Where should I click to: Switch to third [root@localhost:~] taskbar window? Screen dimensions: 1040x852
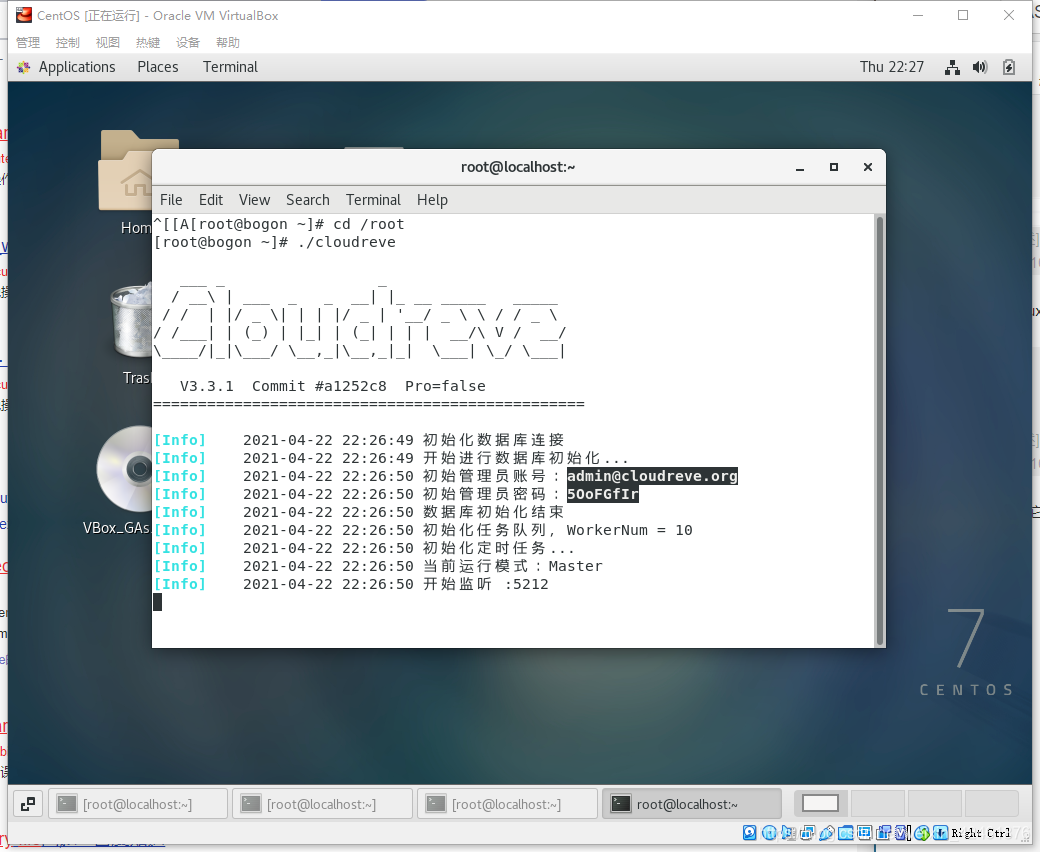coord(508,804)
